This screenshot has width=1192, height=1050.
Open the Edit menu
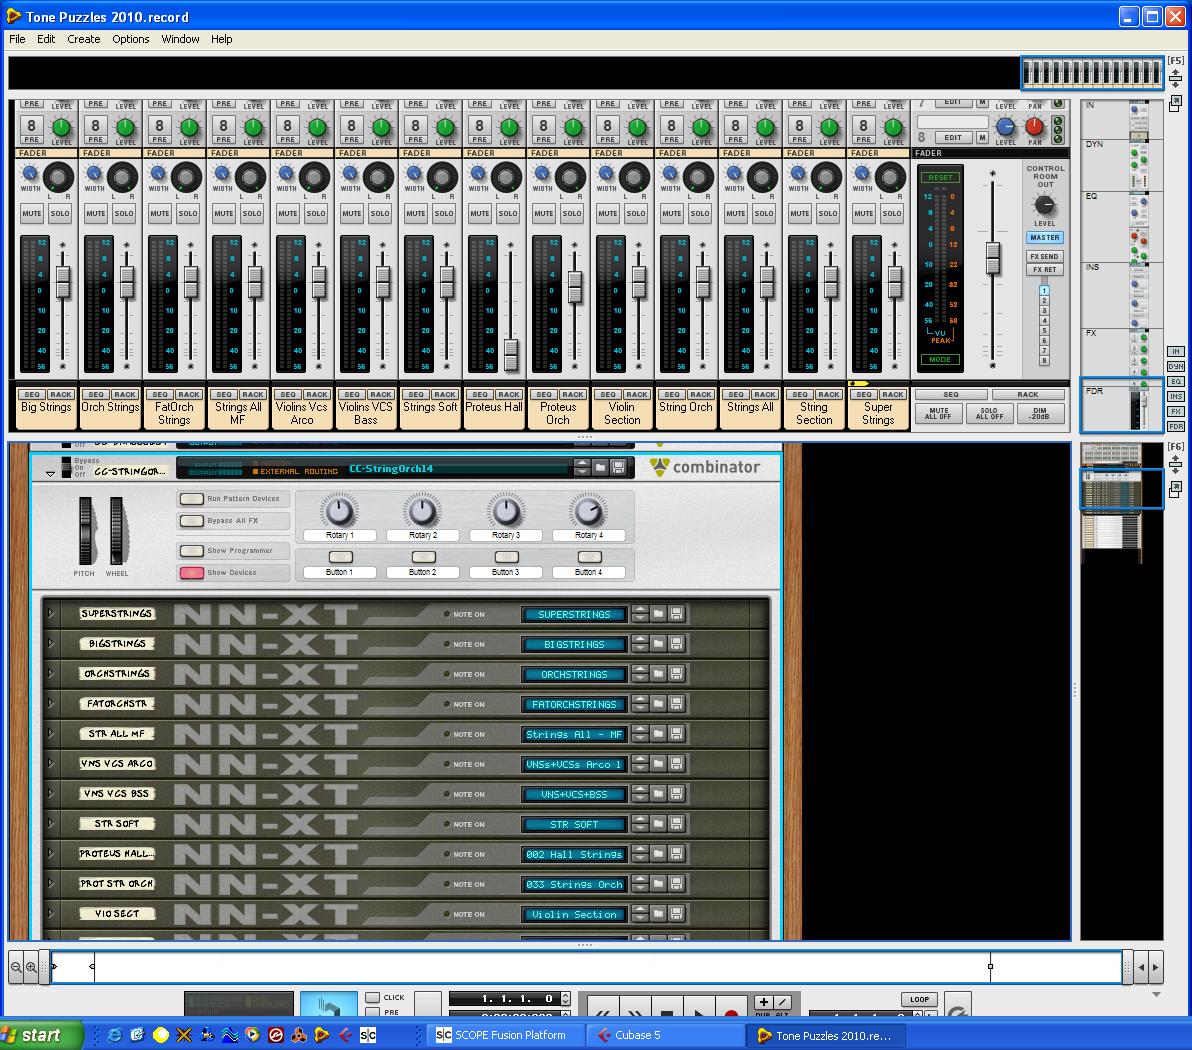point(46,39)
